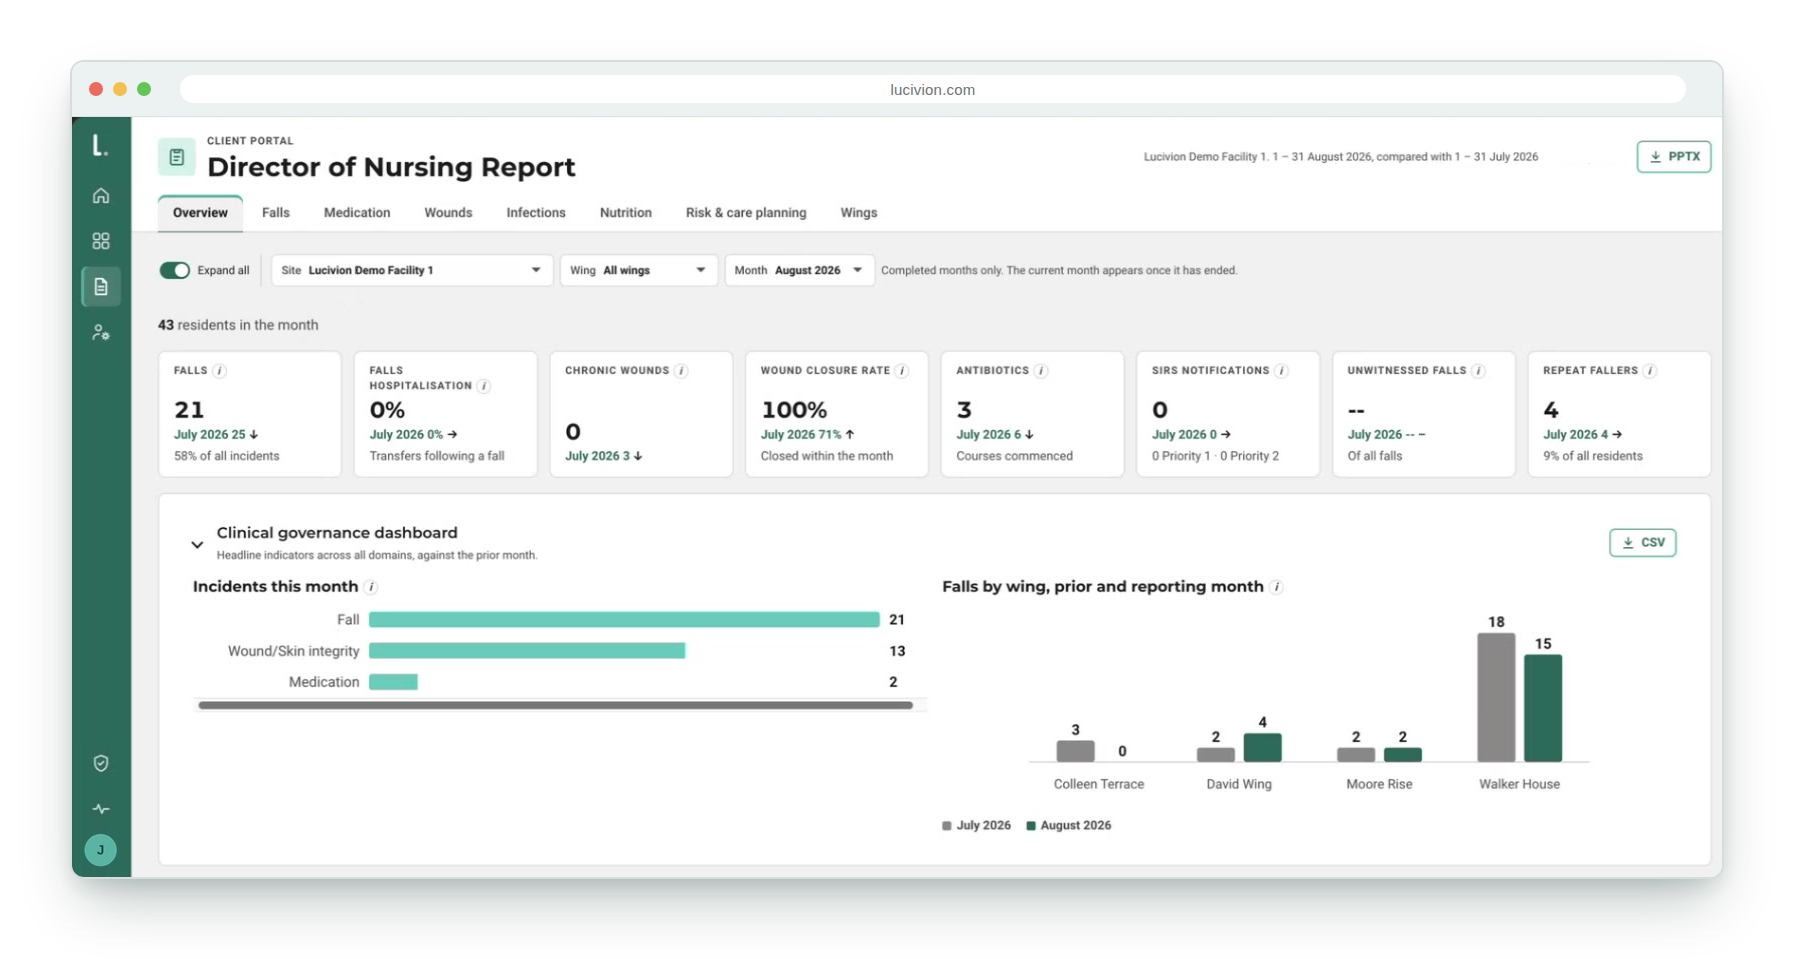Download the report as PPTX
The height and width of the screenshot is (959, 1794).
tap(1673, 157)
